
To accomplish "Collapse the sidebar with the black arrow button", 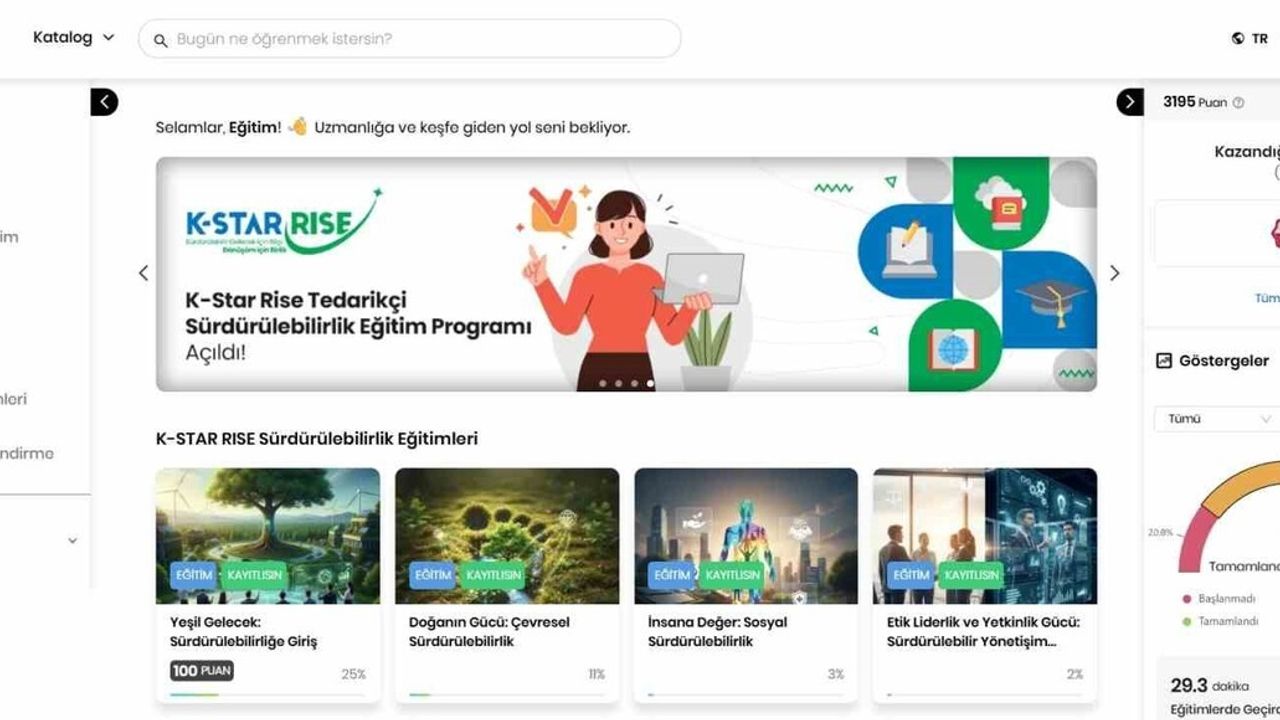I will tap(103, 101).
